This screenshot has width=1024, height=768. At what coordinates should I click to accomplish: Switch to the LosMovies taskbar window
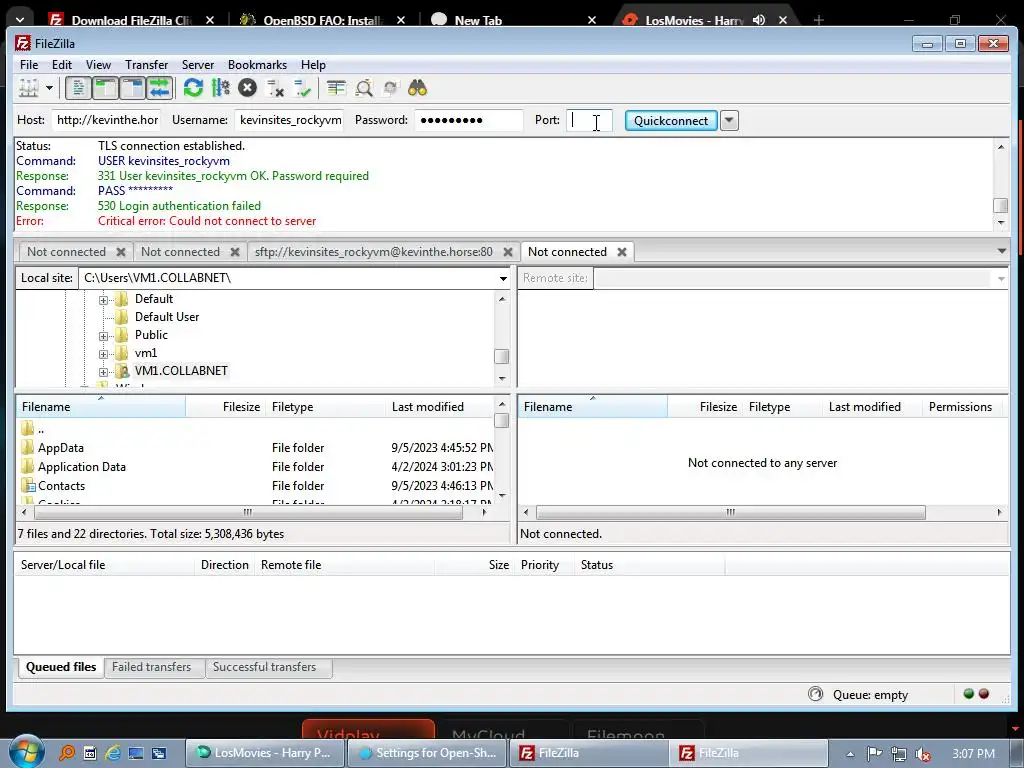point(264,753)
